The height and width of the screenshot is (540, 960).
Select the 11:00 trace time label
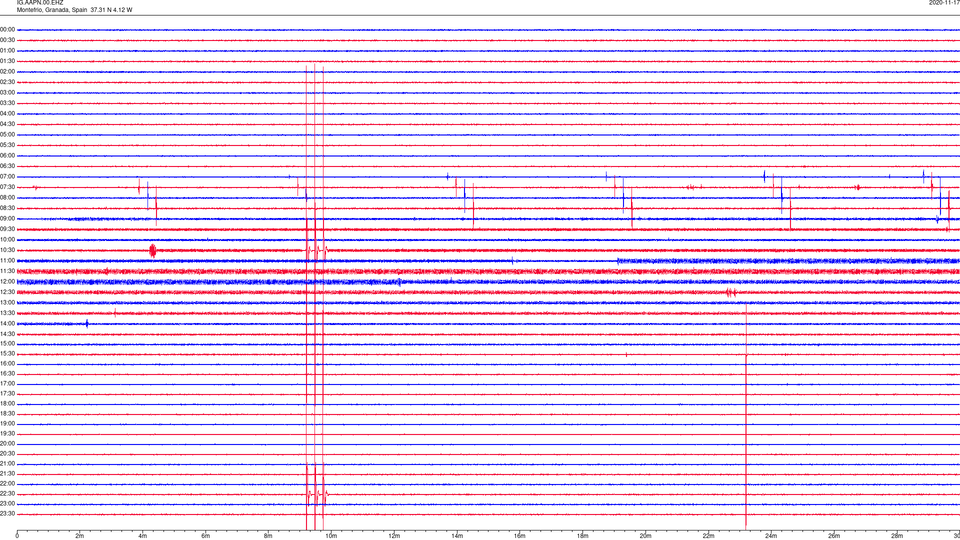(x=7, y=261)
